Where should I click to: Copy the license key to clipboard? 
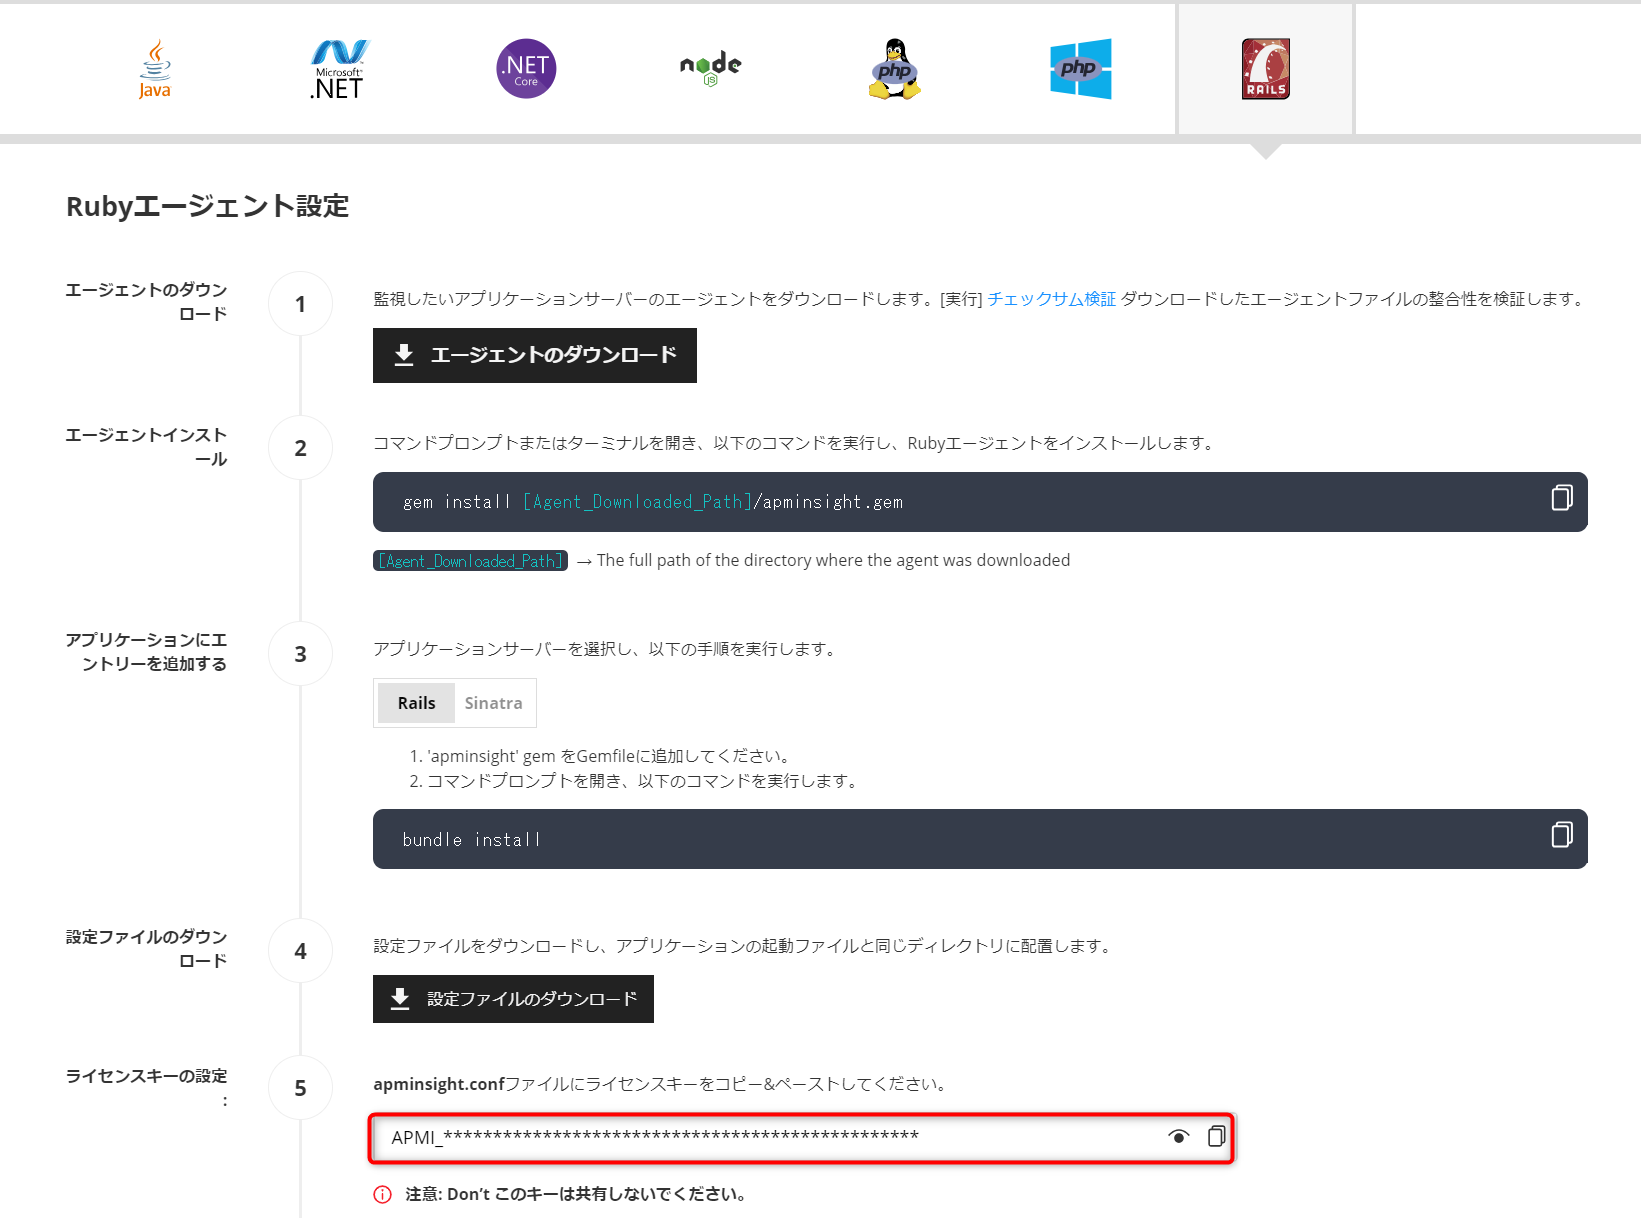(x=1216, y=1137)
